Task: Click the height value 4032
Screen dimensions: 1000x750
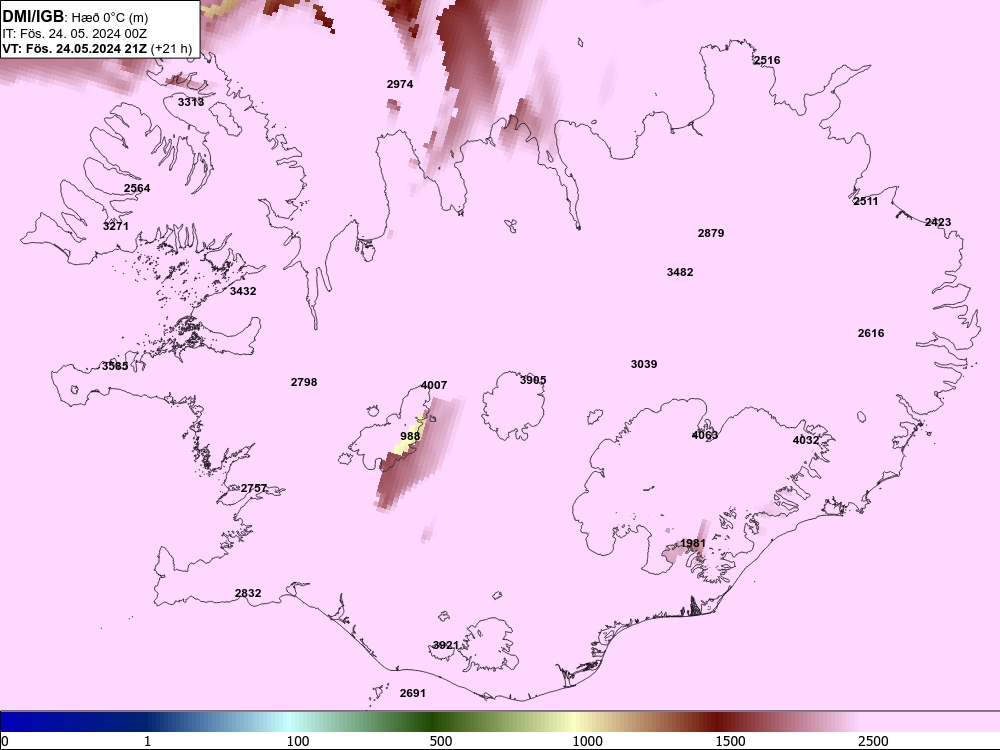Action: [x=805, y=441]
